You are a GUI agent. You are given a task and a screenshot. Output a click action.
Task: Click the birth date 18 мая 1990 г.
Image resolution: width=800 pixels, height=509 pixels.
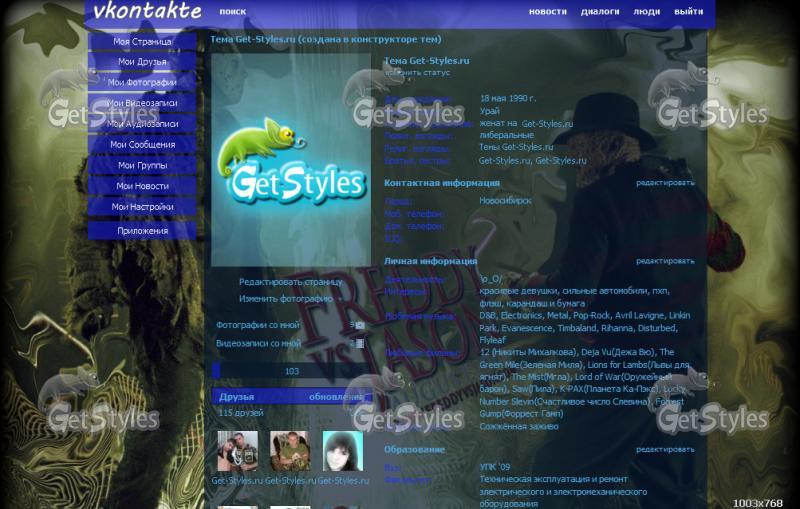pos(508,98)
